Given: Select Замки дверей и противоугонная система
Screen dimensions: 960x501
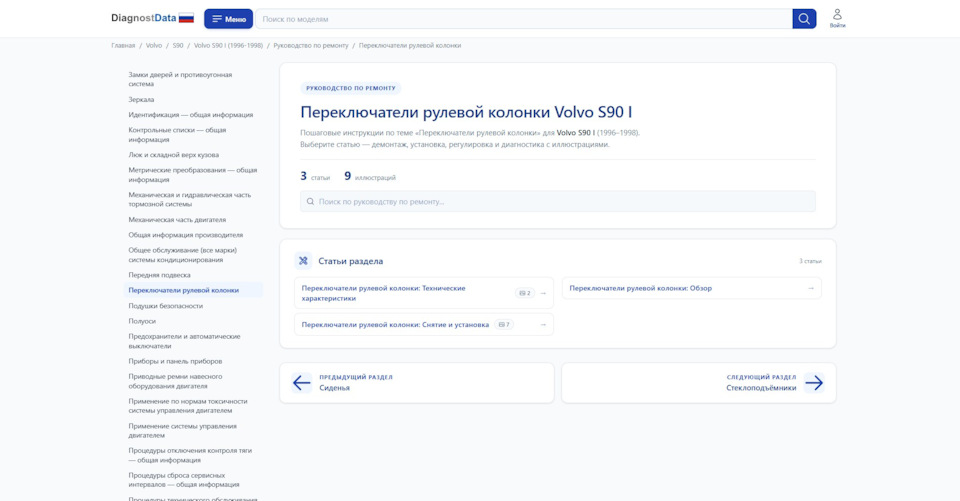Looking at the screenshot, I should pyautogui.click(x=193, y=79).
